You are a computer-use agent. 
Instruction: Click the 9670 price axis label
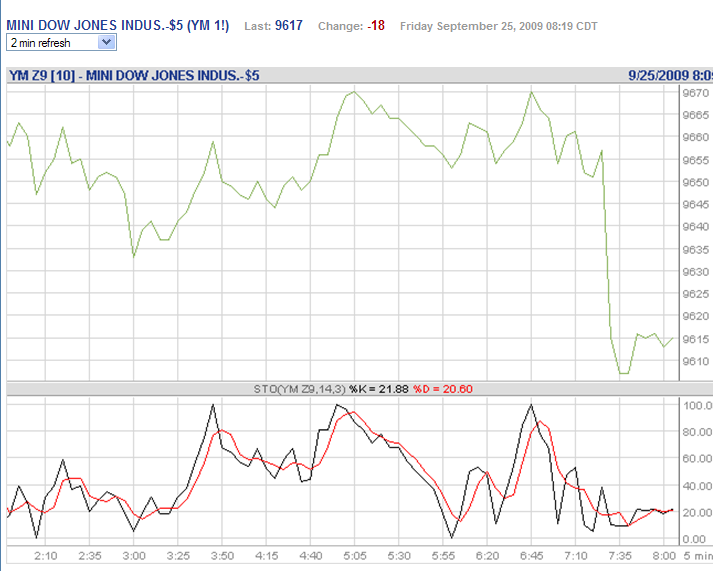(696, 93)
